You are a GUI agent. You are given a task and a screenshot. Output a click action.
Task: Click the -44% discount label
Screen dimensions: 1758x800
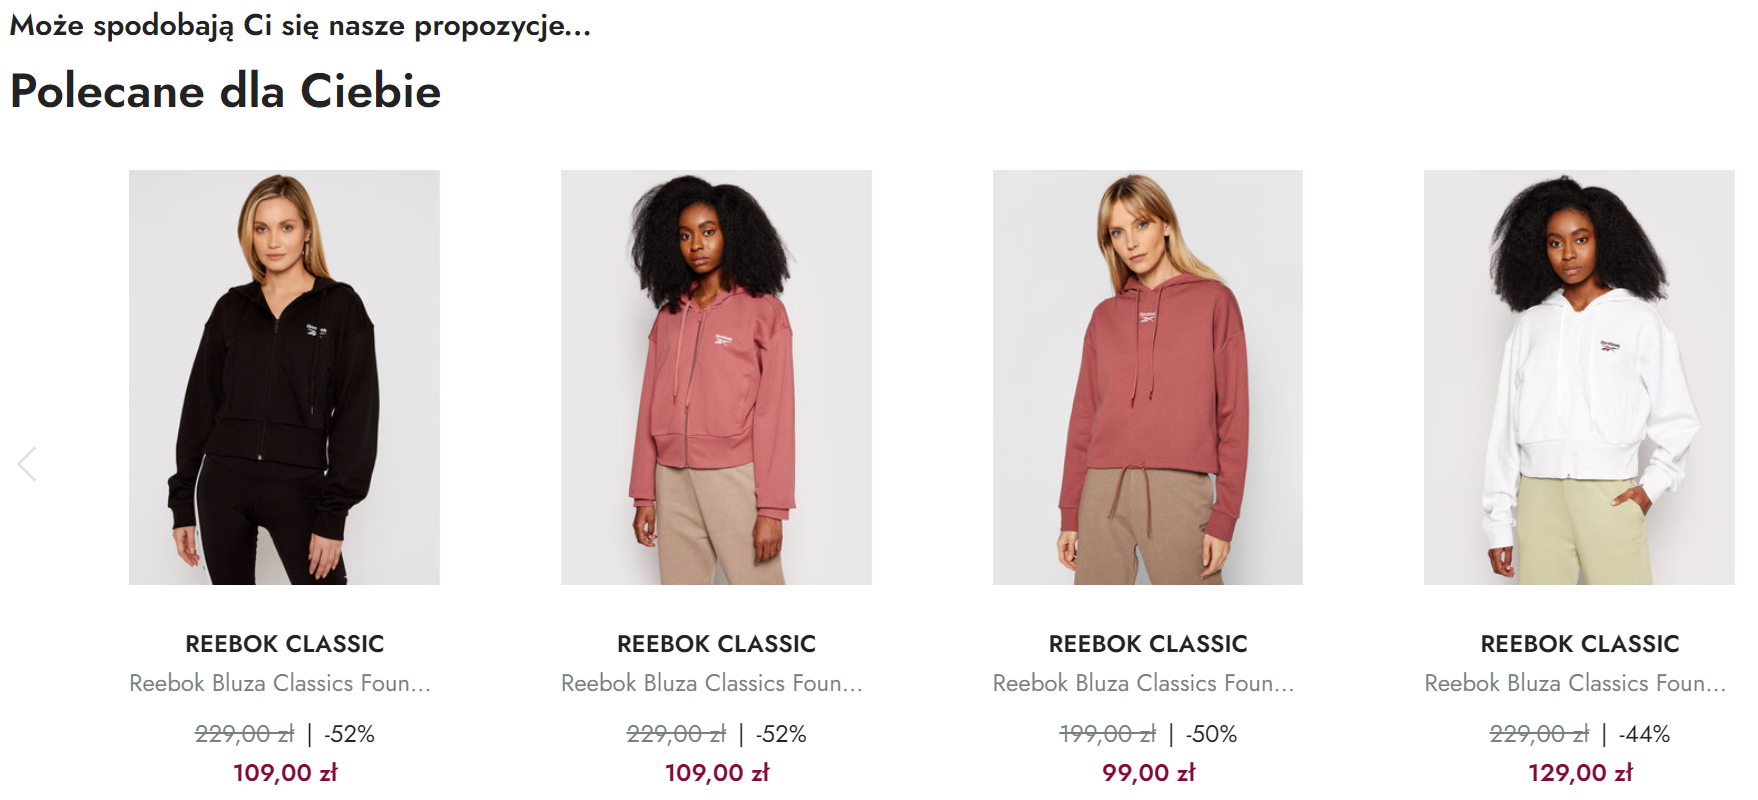1644,735
